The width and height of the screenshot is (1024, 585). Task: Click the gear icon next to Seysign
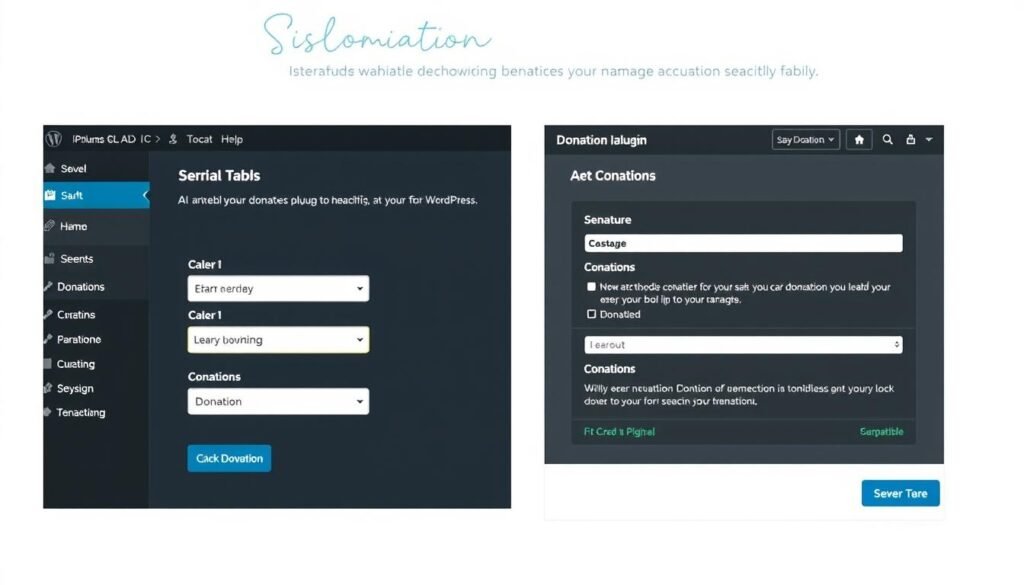(x=47, y=388)
